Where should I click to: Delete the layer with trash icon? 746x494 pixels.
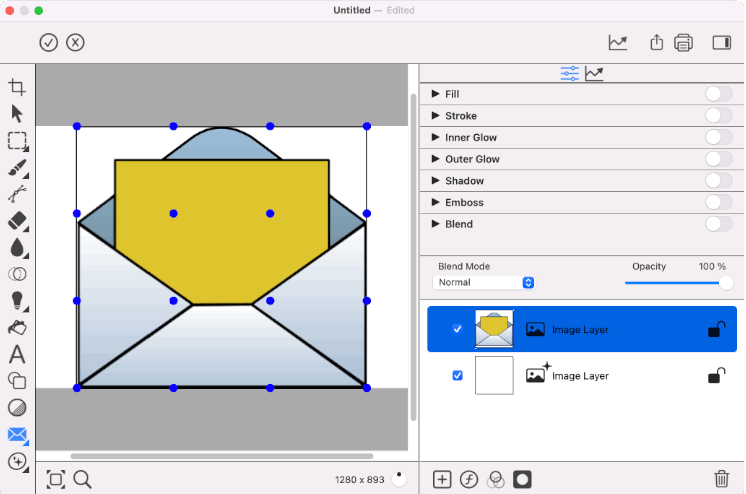(x=722, y=479)
